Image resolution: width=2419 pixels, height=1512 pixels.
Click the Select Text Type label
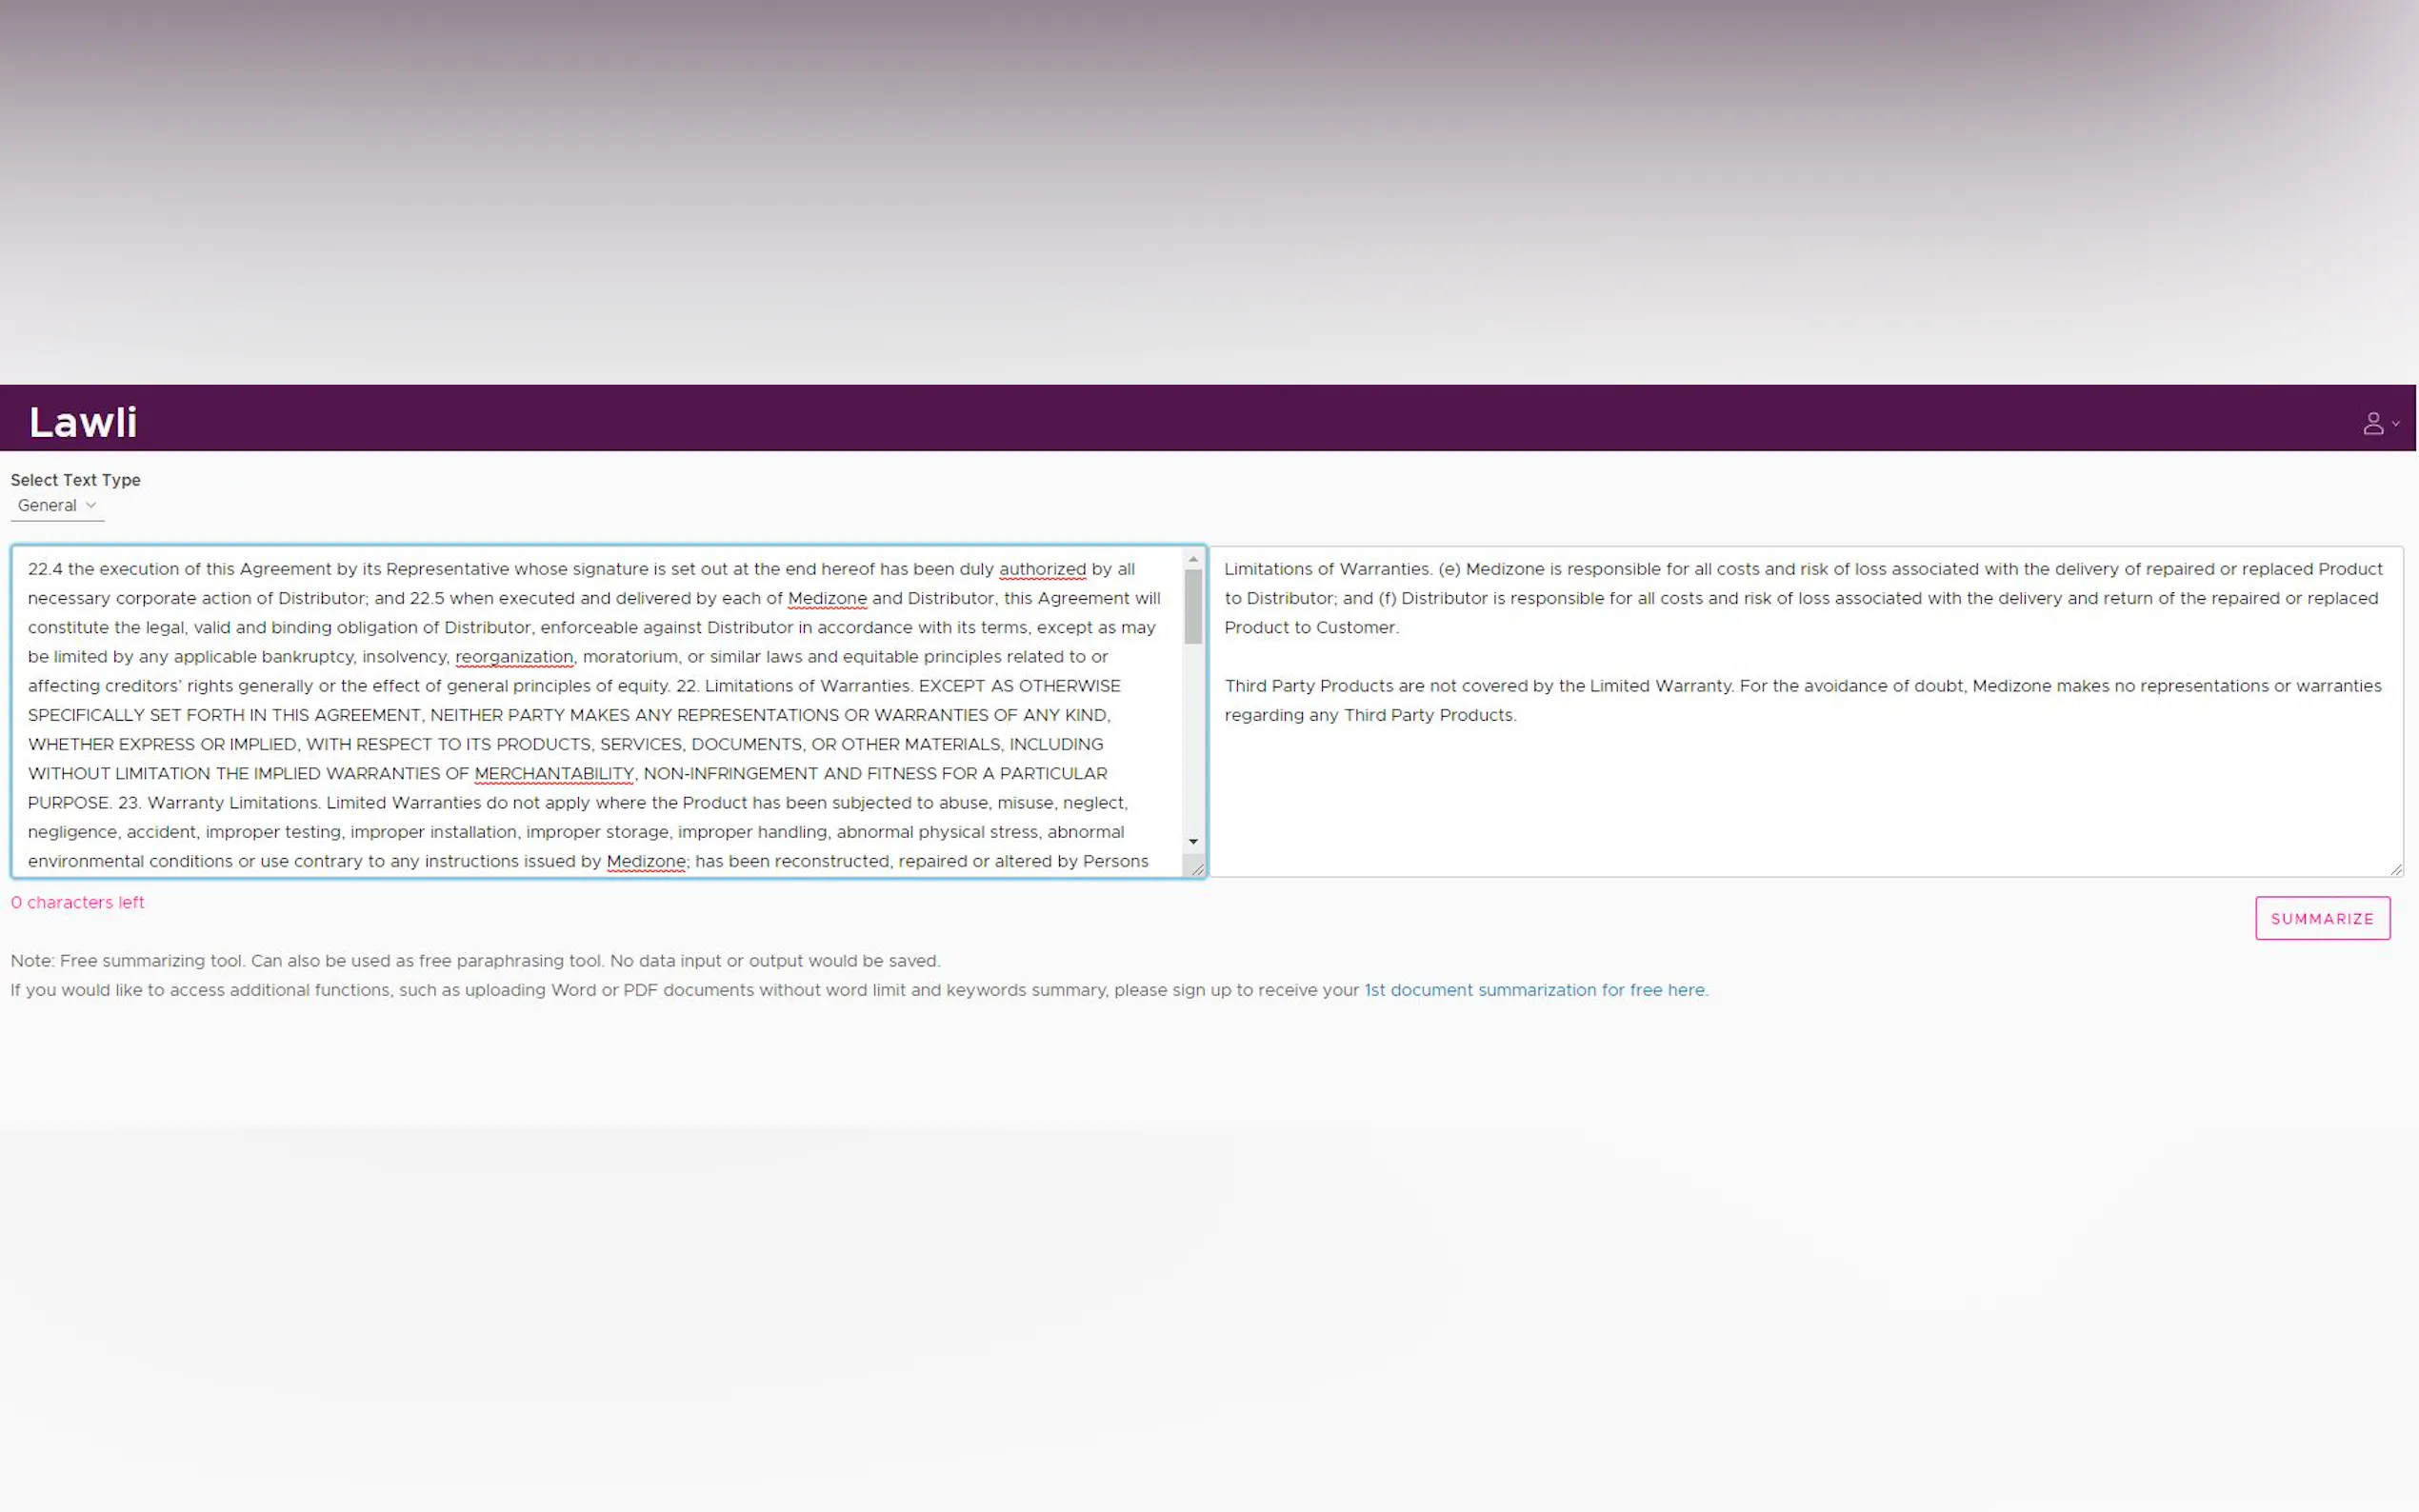coord(75,480)
